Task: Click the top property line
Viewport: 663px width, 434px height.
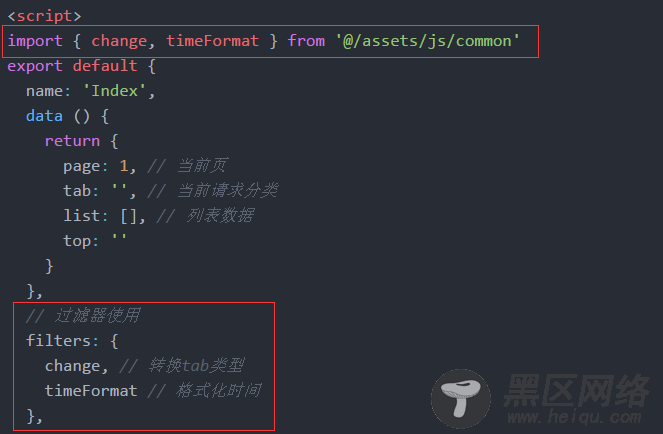Action: [x=95, y=241]
